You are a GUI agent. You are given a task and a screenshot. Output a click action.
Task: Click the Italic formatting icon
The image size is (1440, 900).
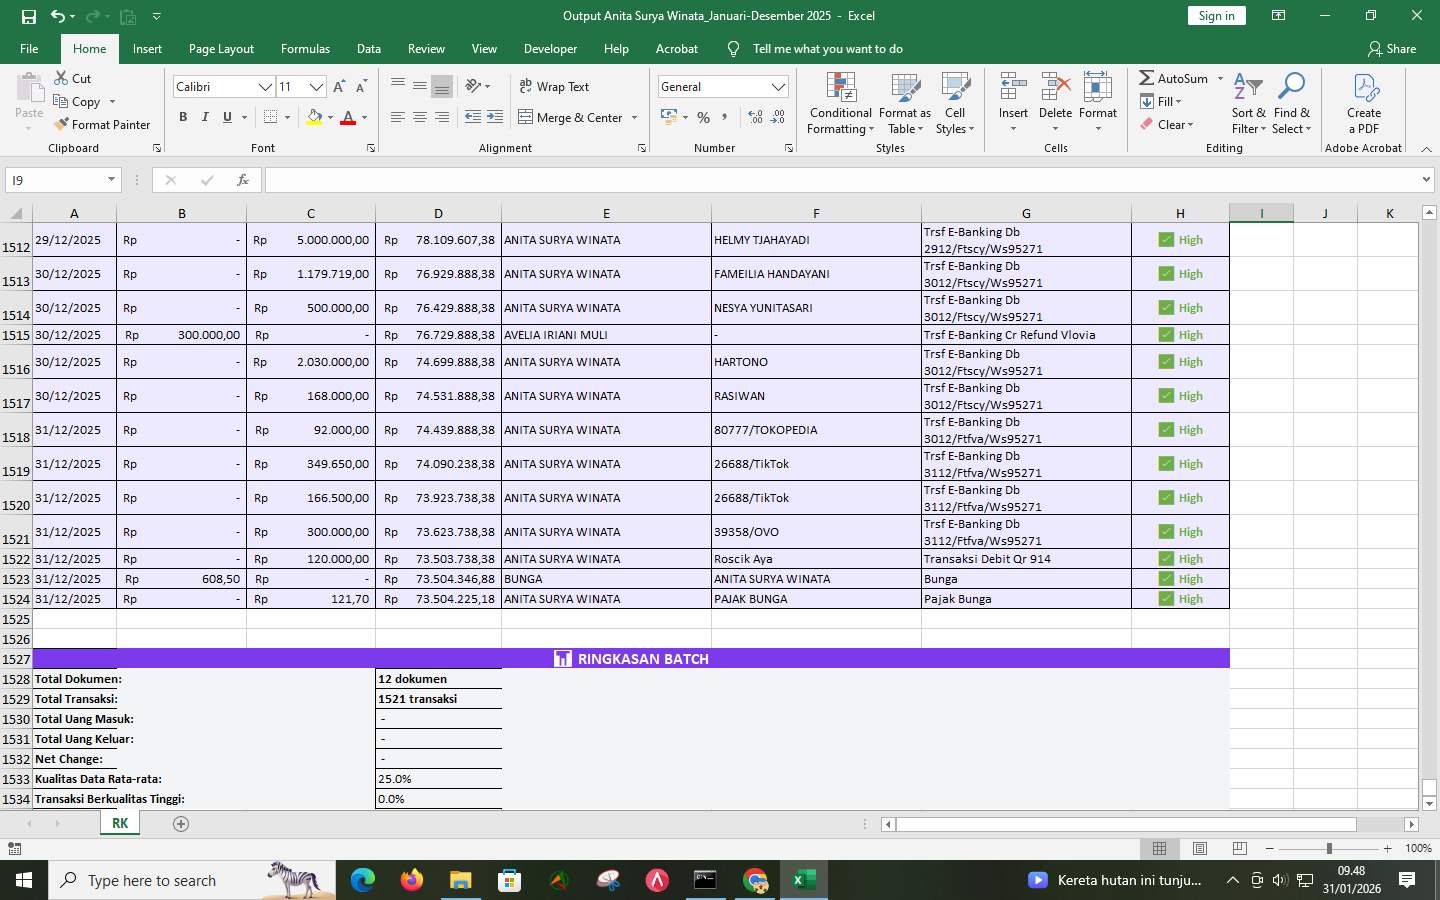205,117
